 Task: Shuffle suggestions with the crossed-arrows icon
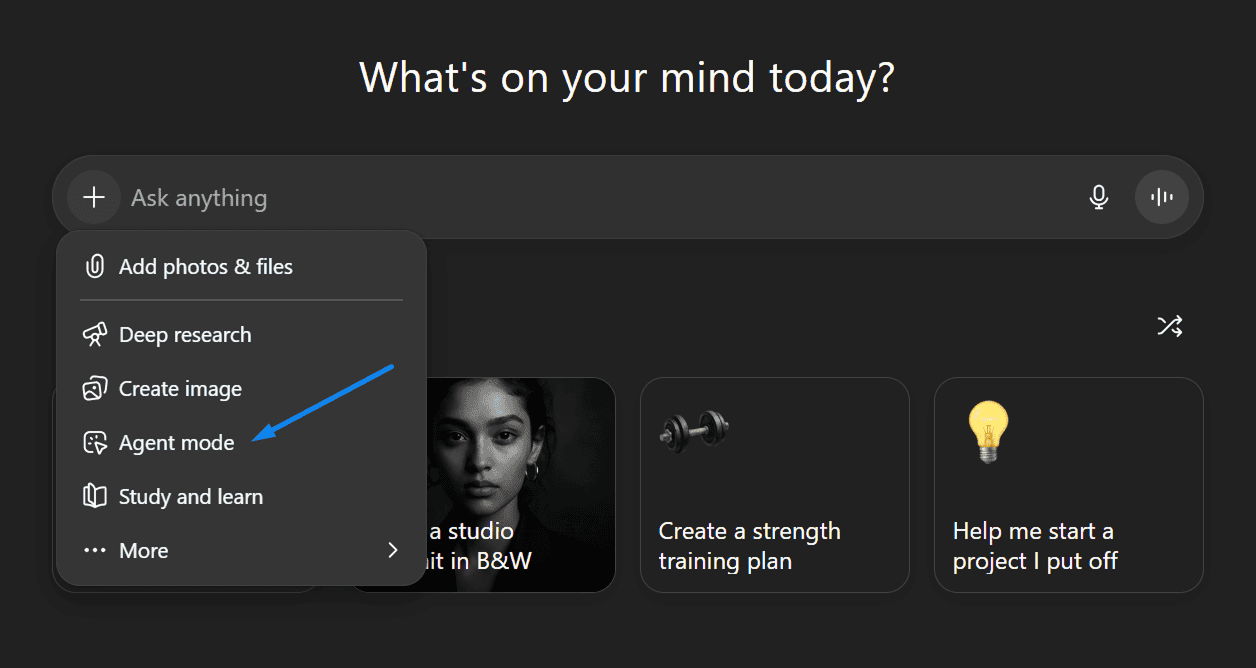[1169, 326]
